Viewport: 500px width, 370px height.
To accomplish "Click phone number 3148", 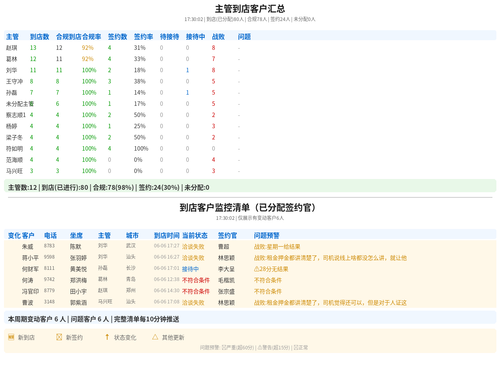I will point(49,302).
